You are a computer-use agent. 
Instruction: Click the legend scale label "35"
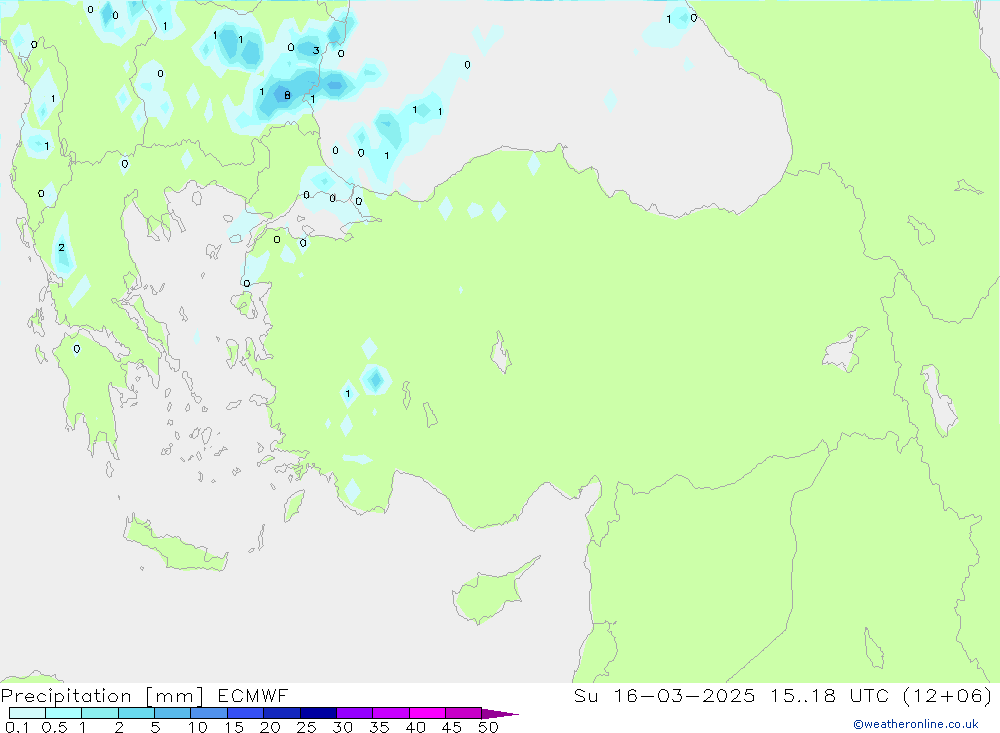pyautogui.click(x=379, y=727)
